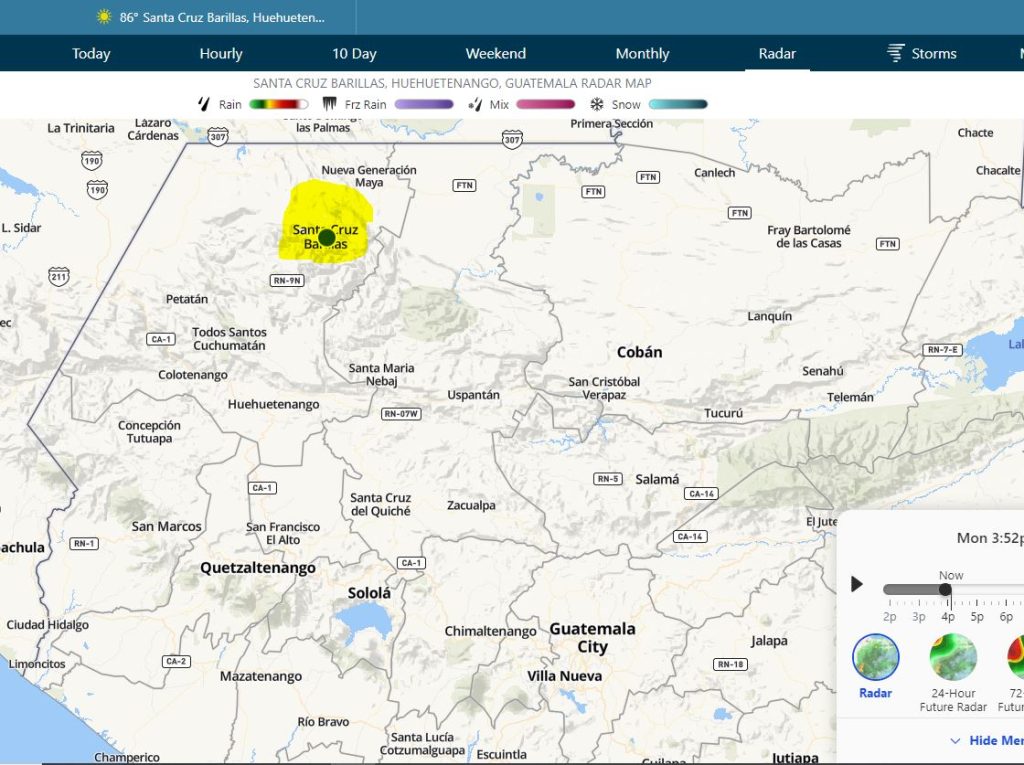The width and height of the screenshot is (1024, 765).
Task: Click the sunny weather icon beside 86°
Action: pos(104,18)
